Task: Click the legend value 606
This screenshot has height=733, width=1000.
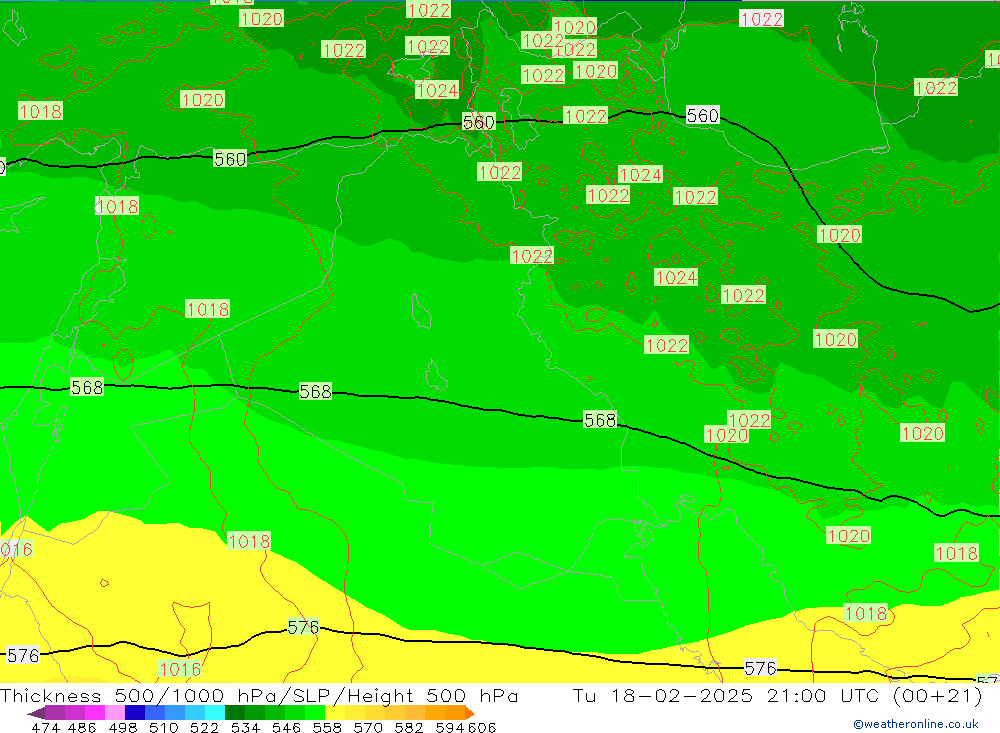Action: click(482, 727)
